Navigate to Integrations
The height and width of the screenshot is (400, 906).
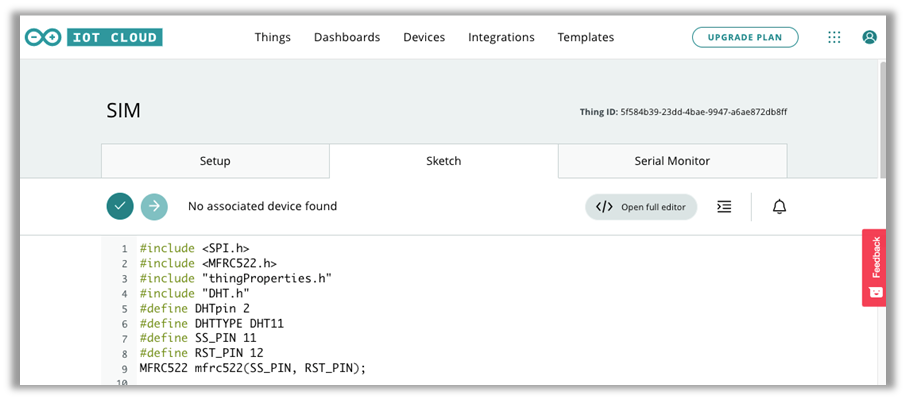click(x=501, y=37)
